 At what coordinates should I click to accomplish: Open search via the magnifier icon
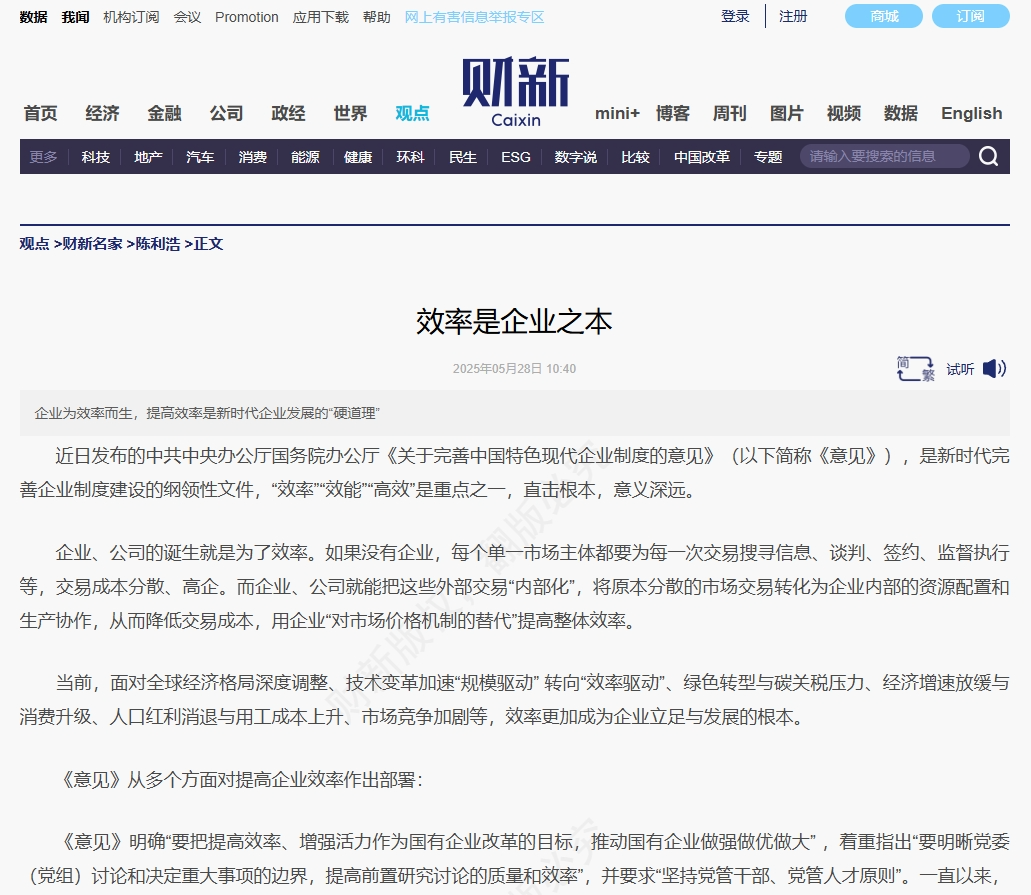tap(988, 156)
